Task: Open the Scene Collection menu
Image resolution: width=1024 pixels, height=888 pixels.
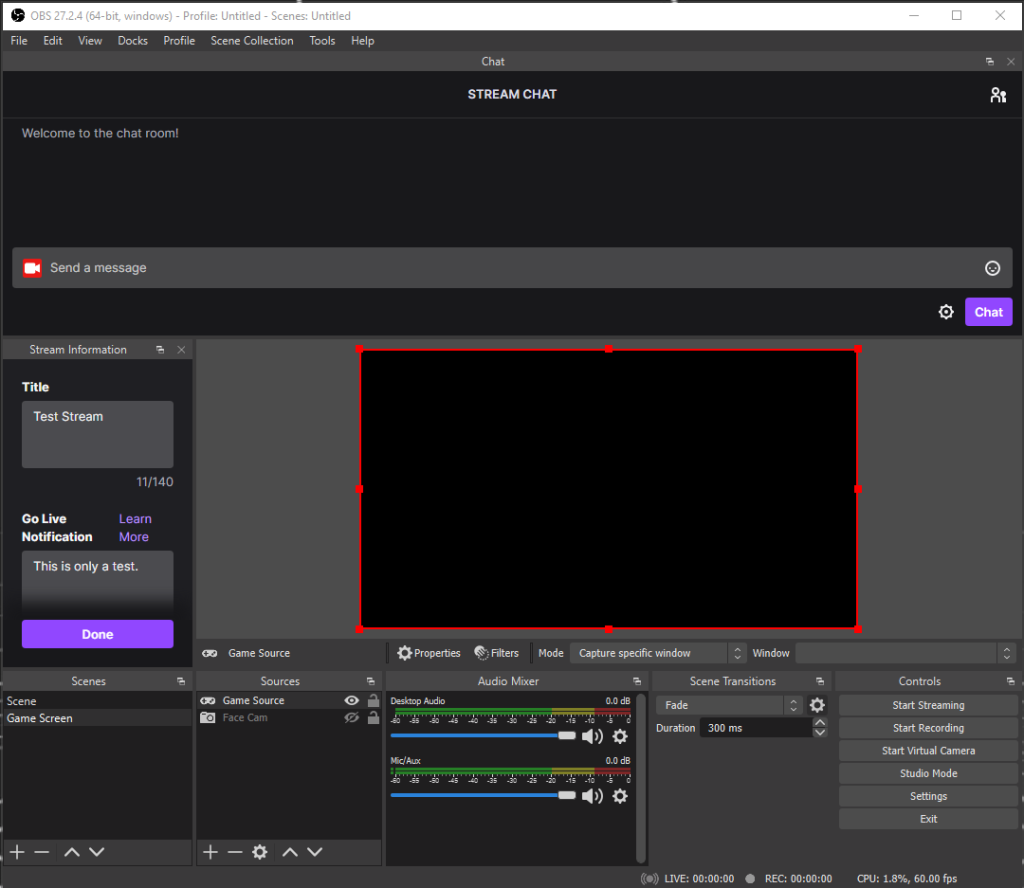Action: [x=252, y=41]
